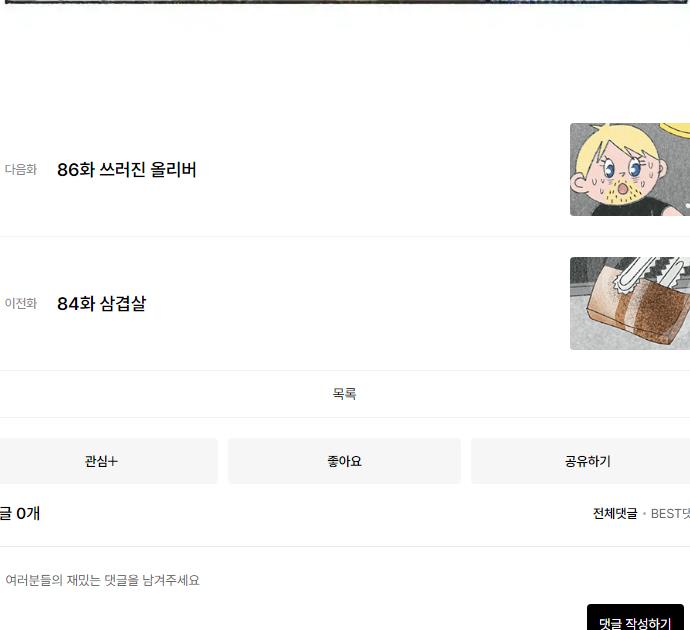Select the 이전화 label
The width and height of the screenshot is (690, 630).
(21, 304)
